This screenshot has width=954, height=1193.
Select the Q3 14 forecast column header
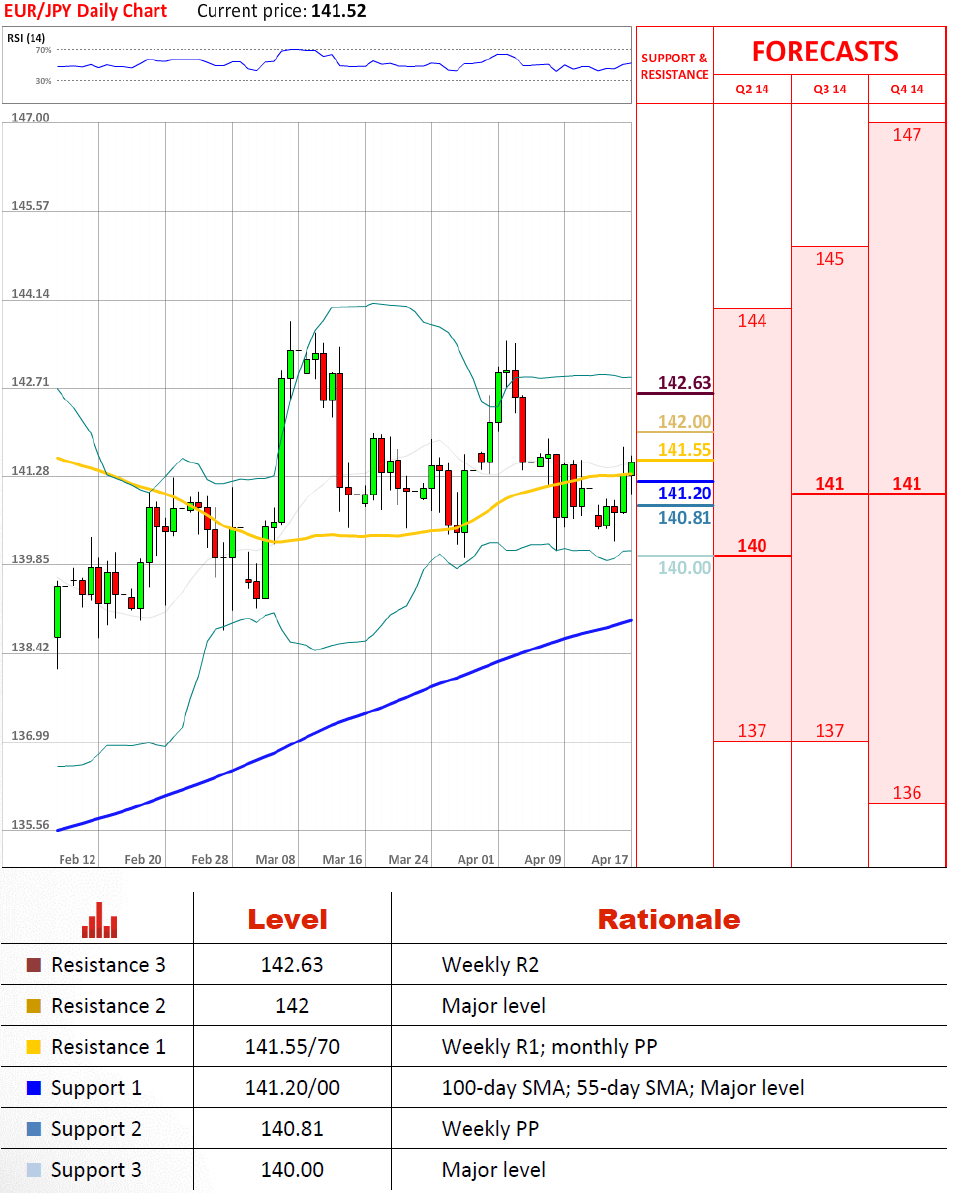[x=829, y=89]
